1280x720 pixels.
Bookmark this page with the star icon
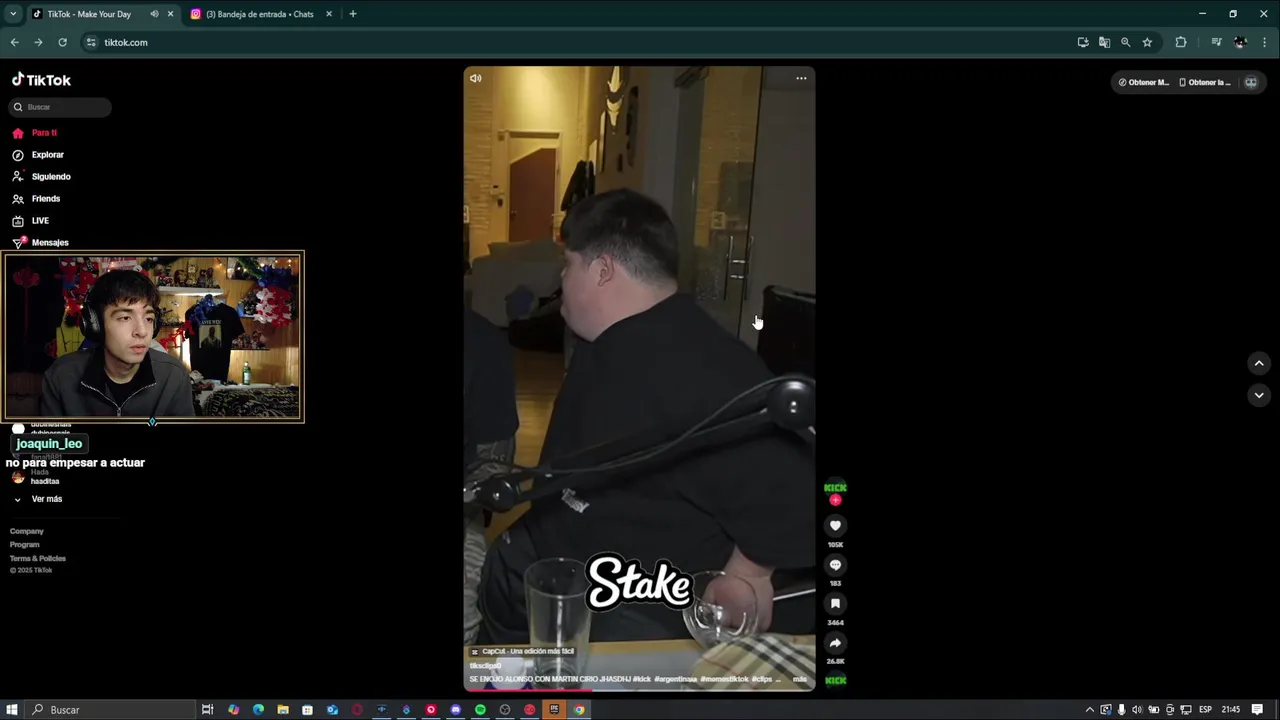coord(1147,42)
